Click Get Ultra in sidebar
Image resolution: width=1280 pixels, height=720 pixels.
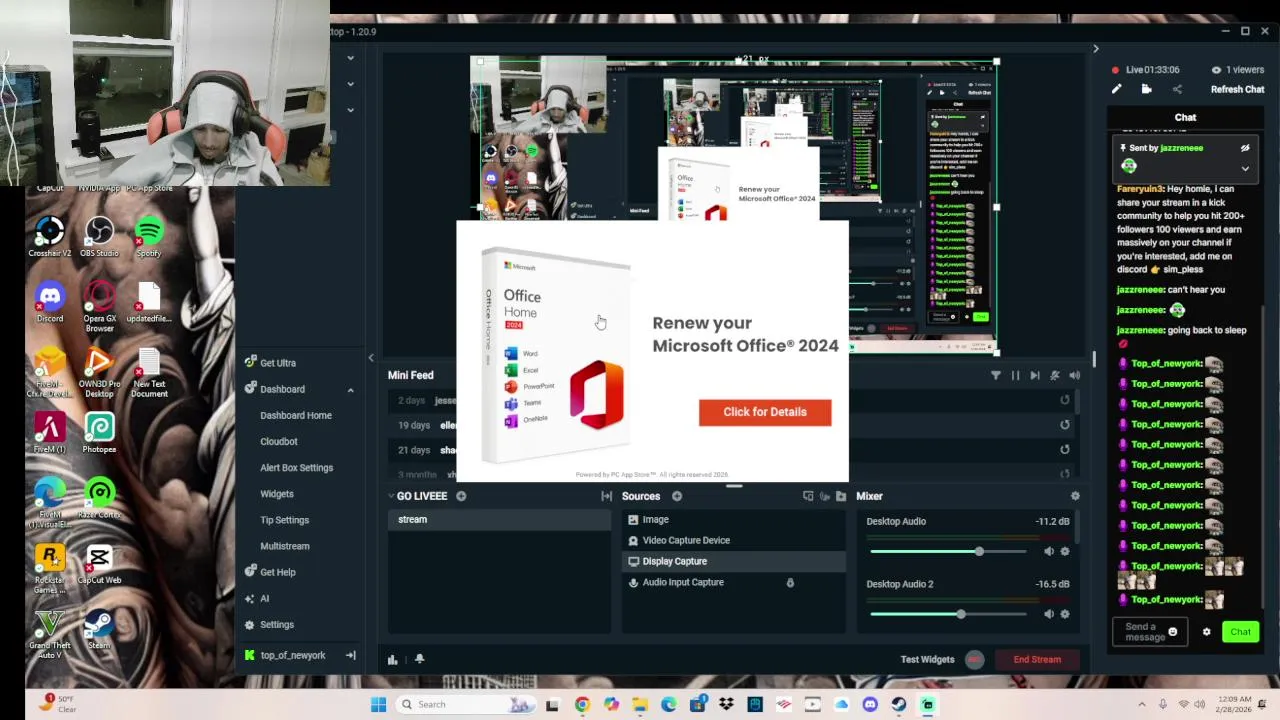tap(270, 363)
